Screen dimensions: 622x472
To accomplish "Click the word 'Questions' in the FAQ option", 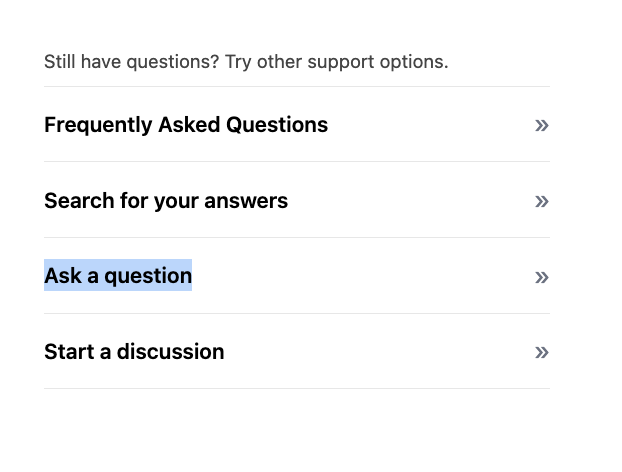I will click(277, 125).
